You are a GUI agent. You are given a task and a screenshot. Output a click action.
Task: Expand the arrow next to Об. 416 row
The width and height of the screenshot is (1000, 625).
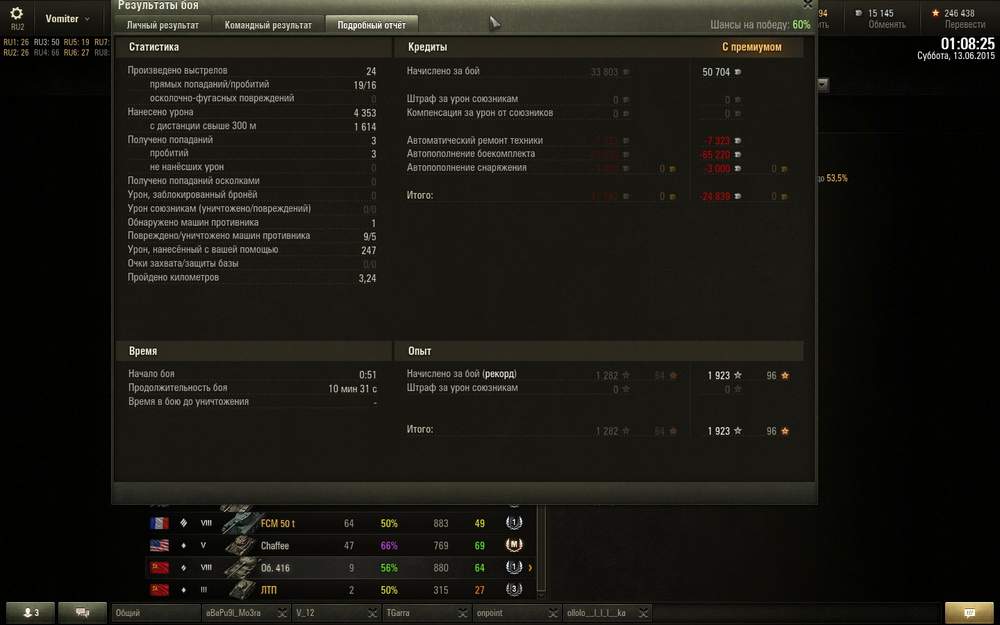pyautogui.click(x=530, y=567)
